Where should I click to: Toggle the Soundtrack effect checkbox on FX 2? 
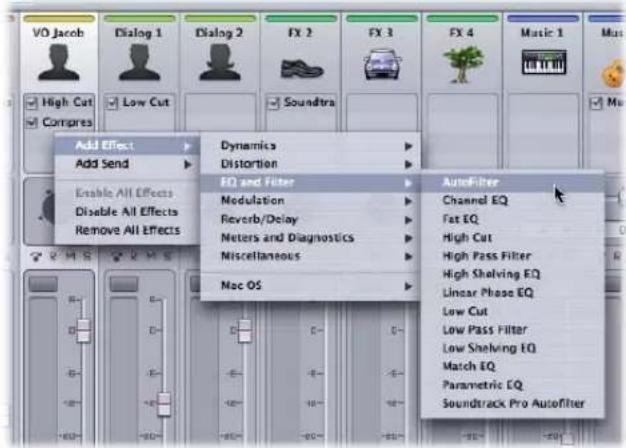click(273, 103)
